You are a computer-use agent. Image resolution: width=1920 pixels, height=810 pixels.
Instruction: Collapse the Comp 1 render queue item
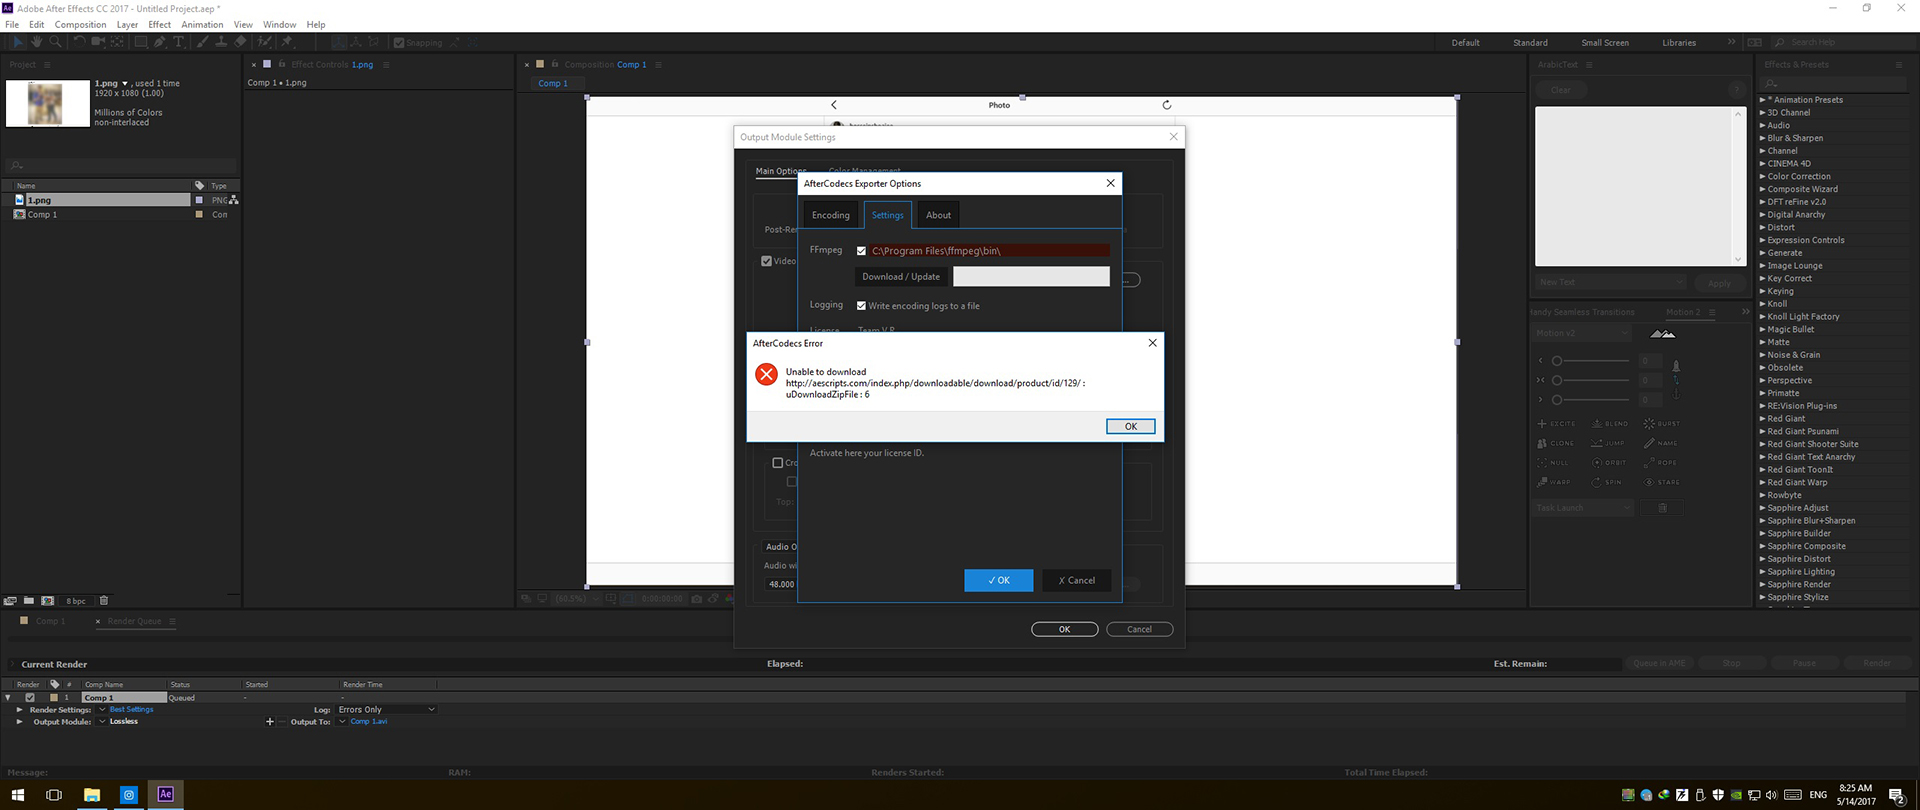pyautogui.click(x=8, y=697)
